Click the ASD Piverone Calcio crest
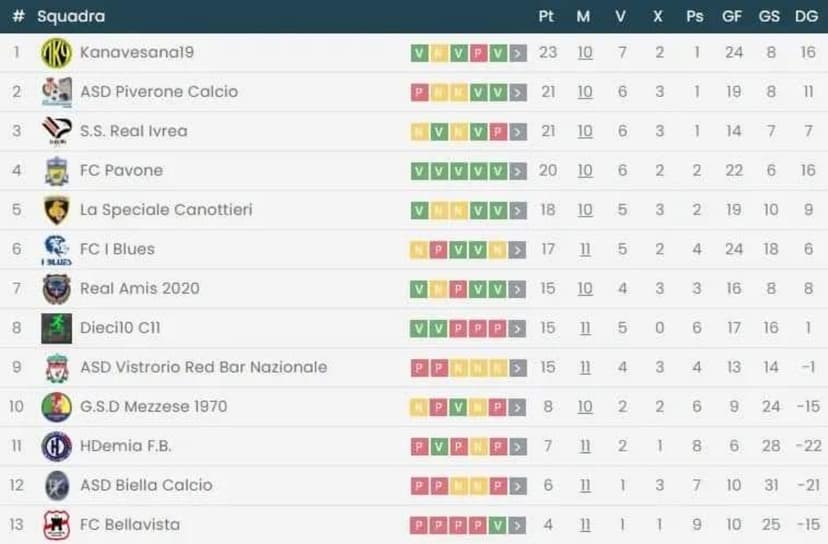828x544 pixels. (x=56, y=92)
